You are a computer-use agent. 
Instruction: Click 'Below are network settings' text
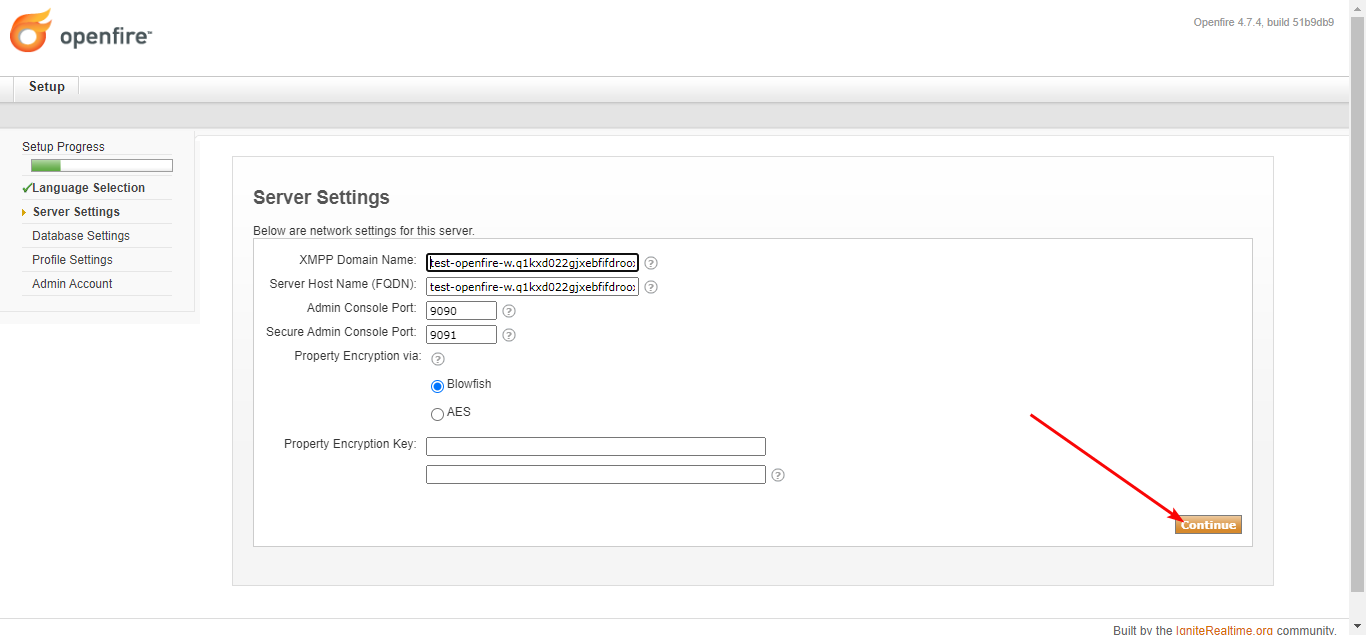[x=364, y=231]
